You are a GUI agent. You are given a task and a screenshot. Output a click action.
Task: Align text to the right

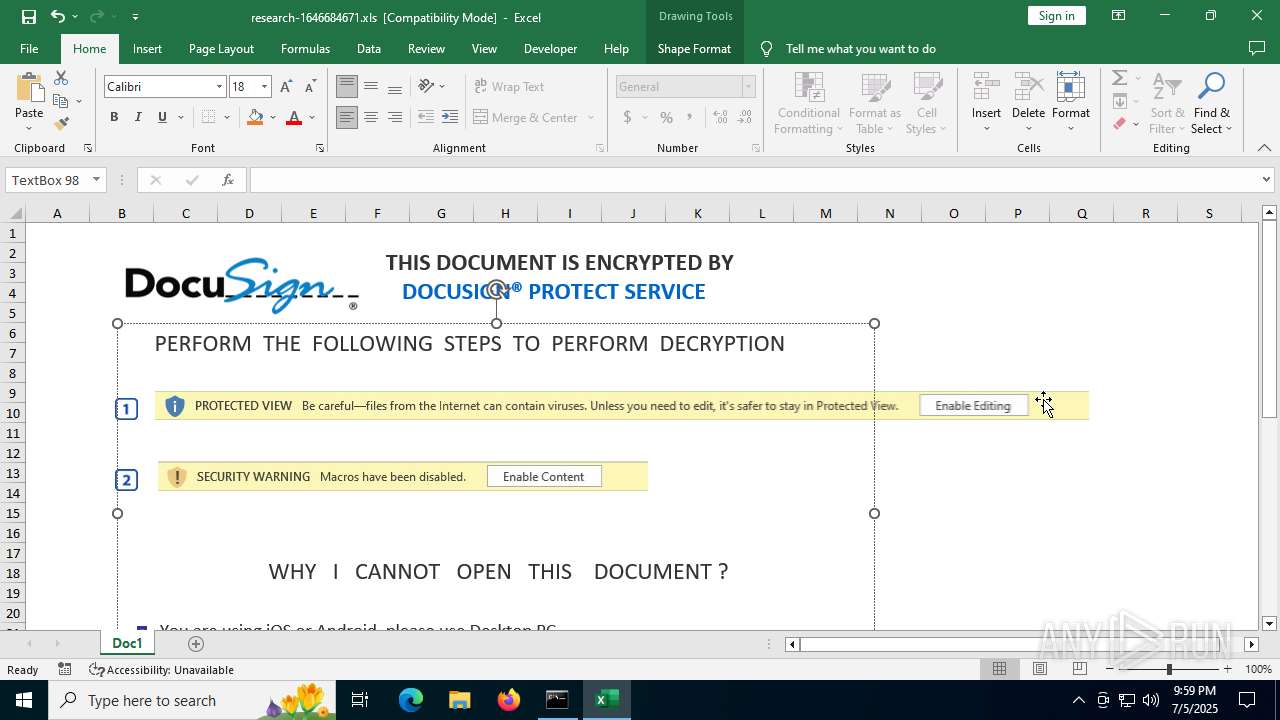(x=395, y=117)
